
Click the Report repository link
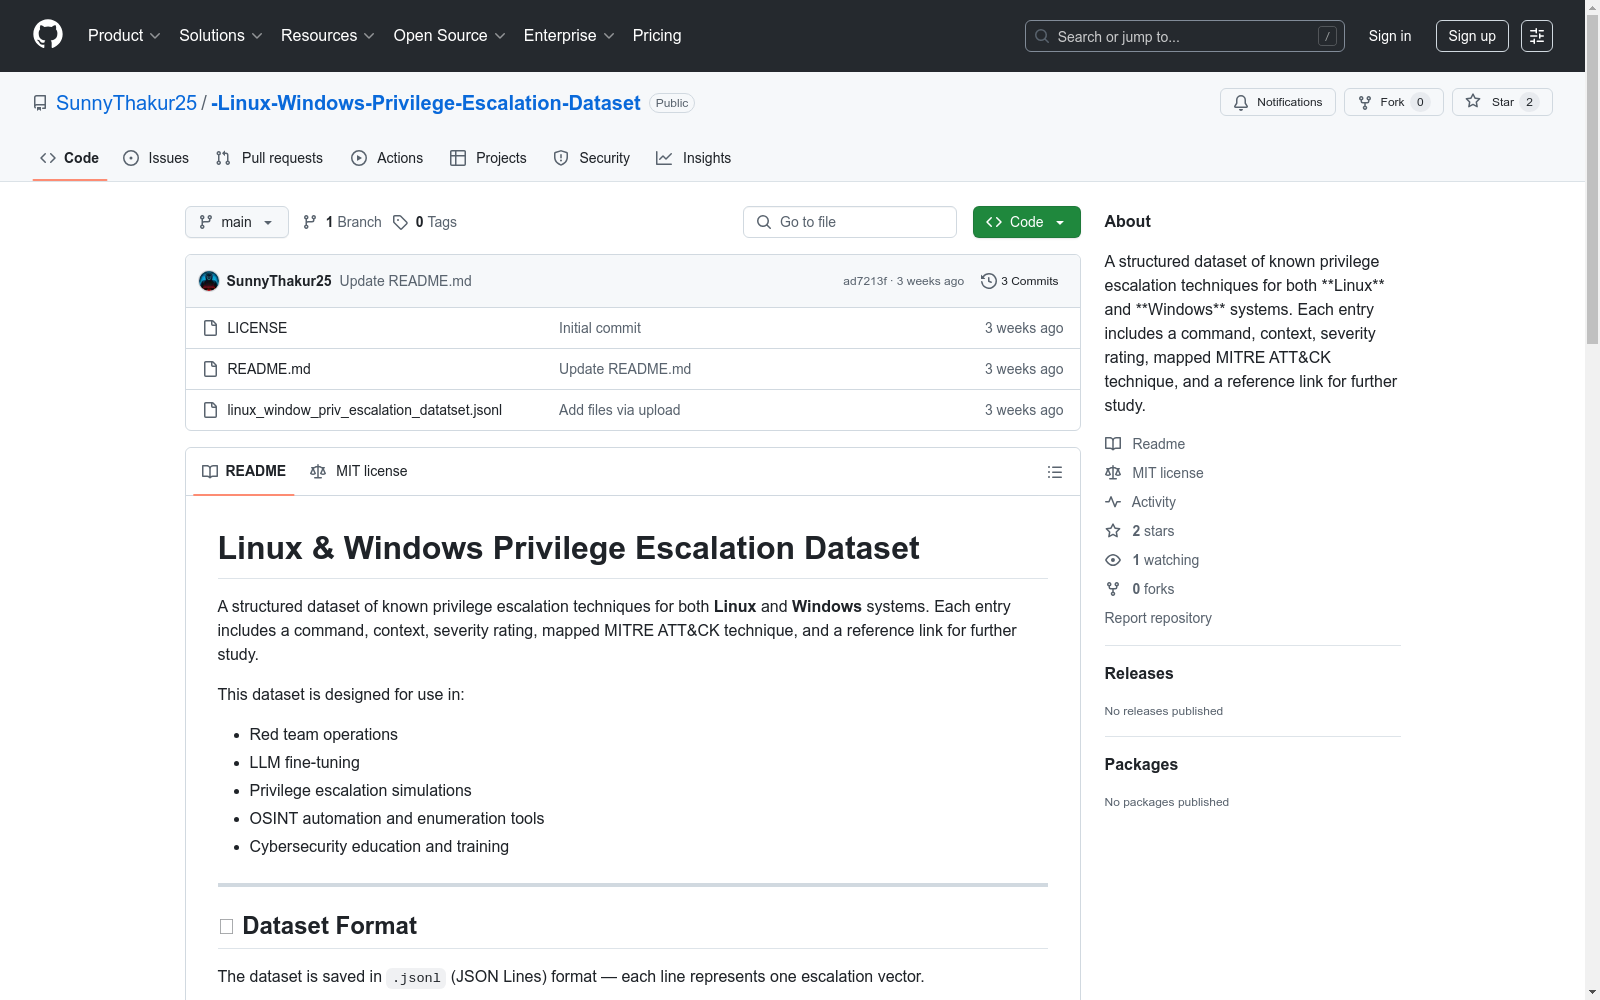click(1158, 618)
